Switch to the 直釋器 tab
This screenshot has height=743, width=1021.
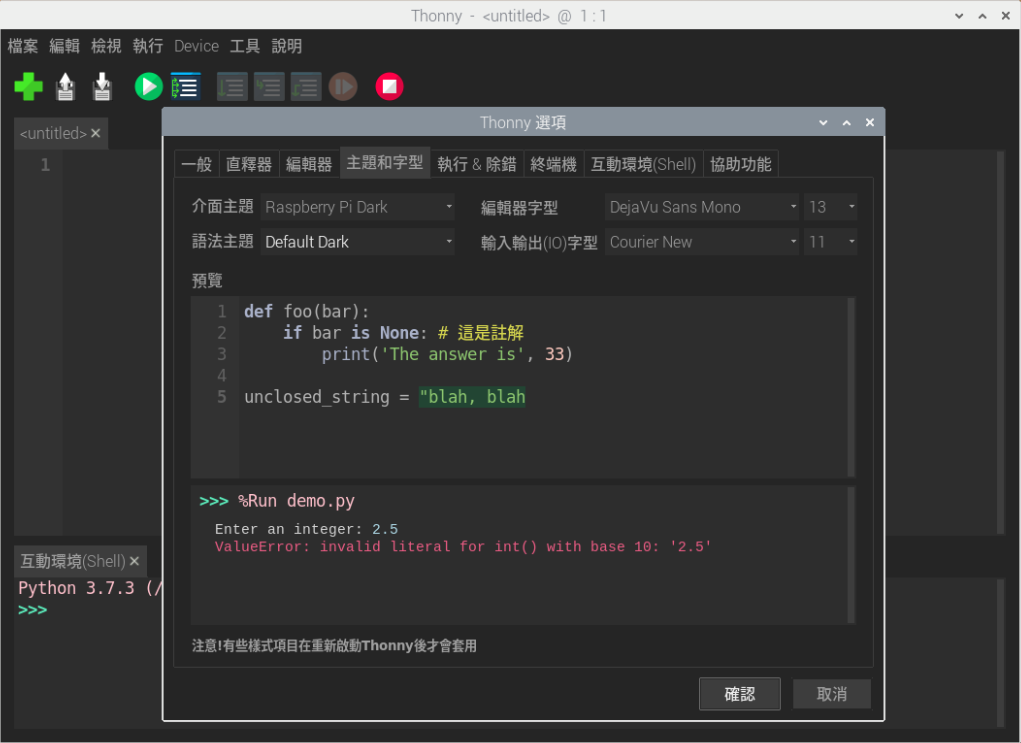pos(249,164)
